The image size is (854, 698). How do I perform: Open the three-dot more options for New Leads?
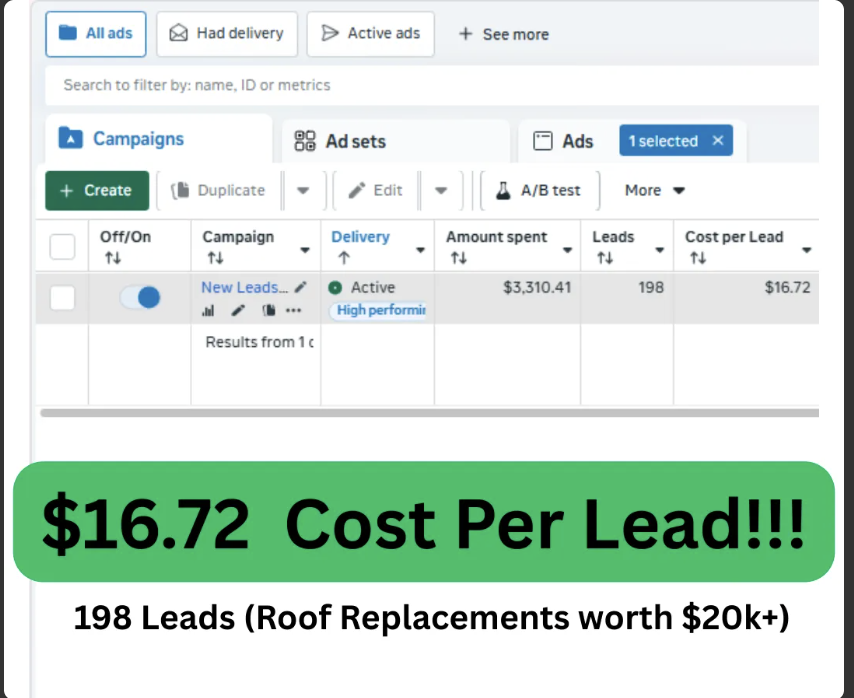pos(293,310)
